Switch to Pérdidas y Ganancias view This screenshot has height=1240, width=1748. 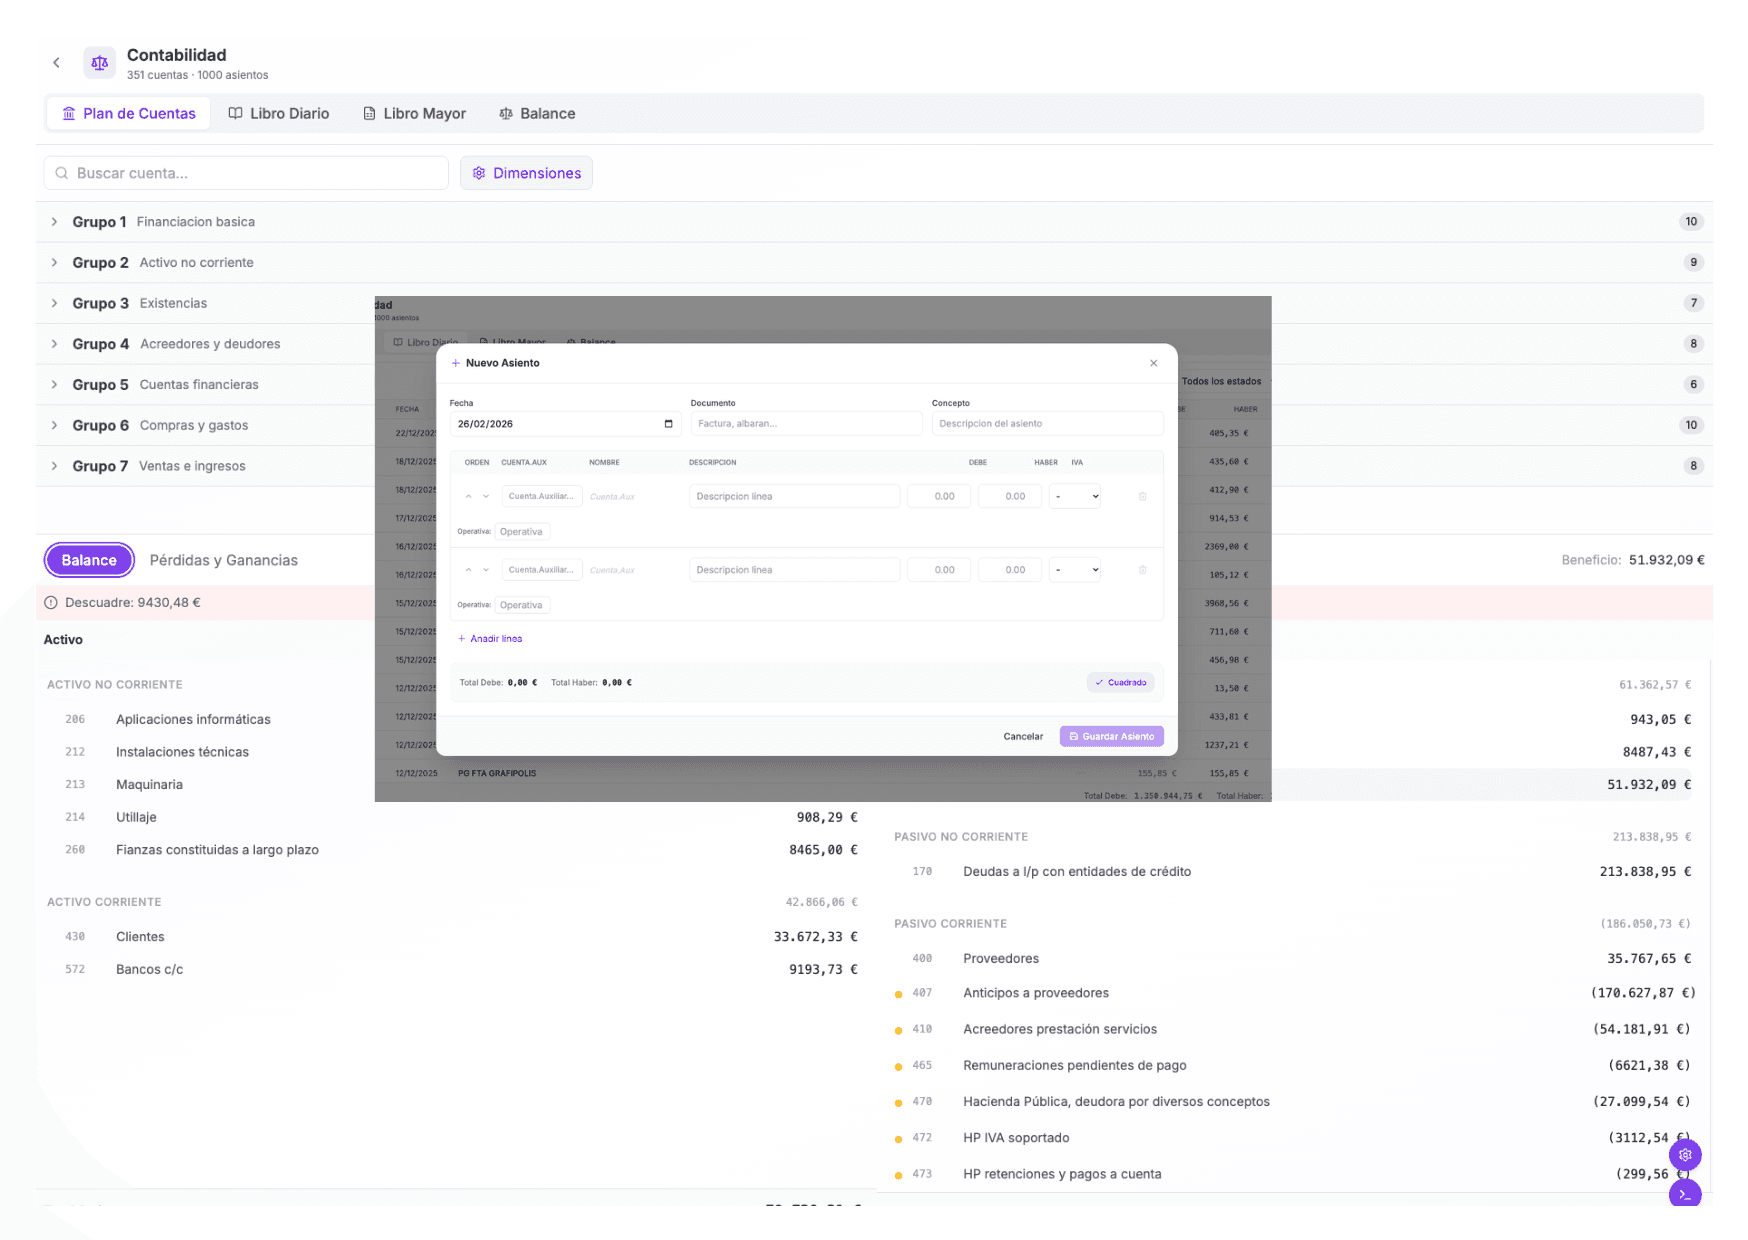pyautogui.click(x=223, y=560)
